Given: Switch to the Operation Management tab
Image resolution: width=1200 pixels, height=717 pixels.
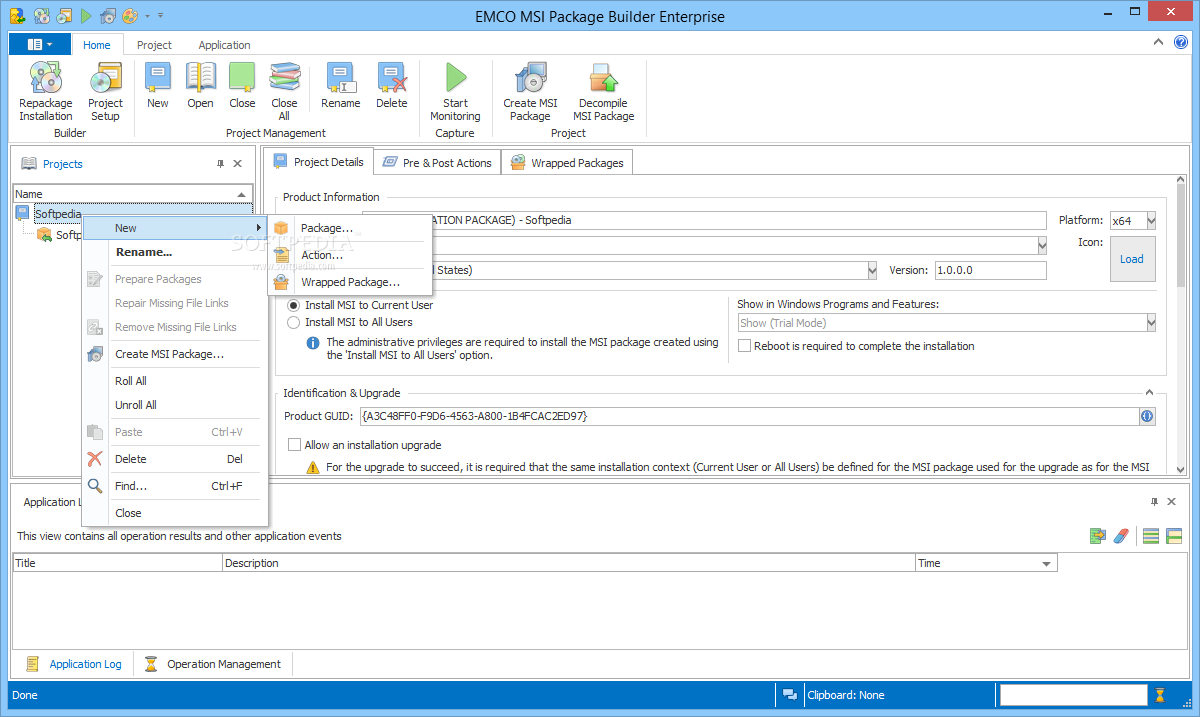Looking at the screenshot, I should pos(213,663).
